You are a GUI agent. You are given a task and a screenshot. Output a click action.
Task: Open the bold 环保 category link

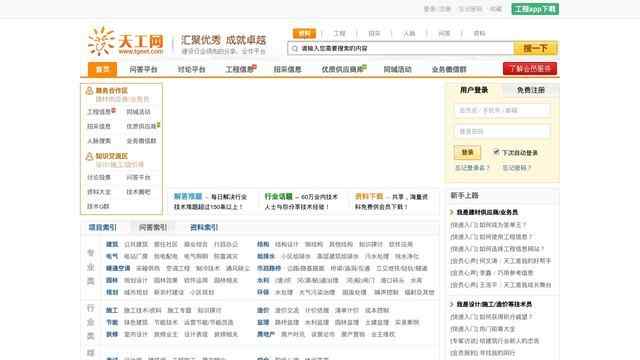[x=263, y=292]
